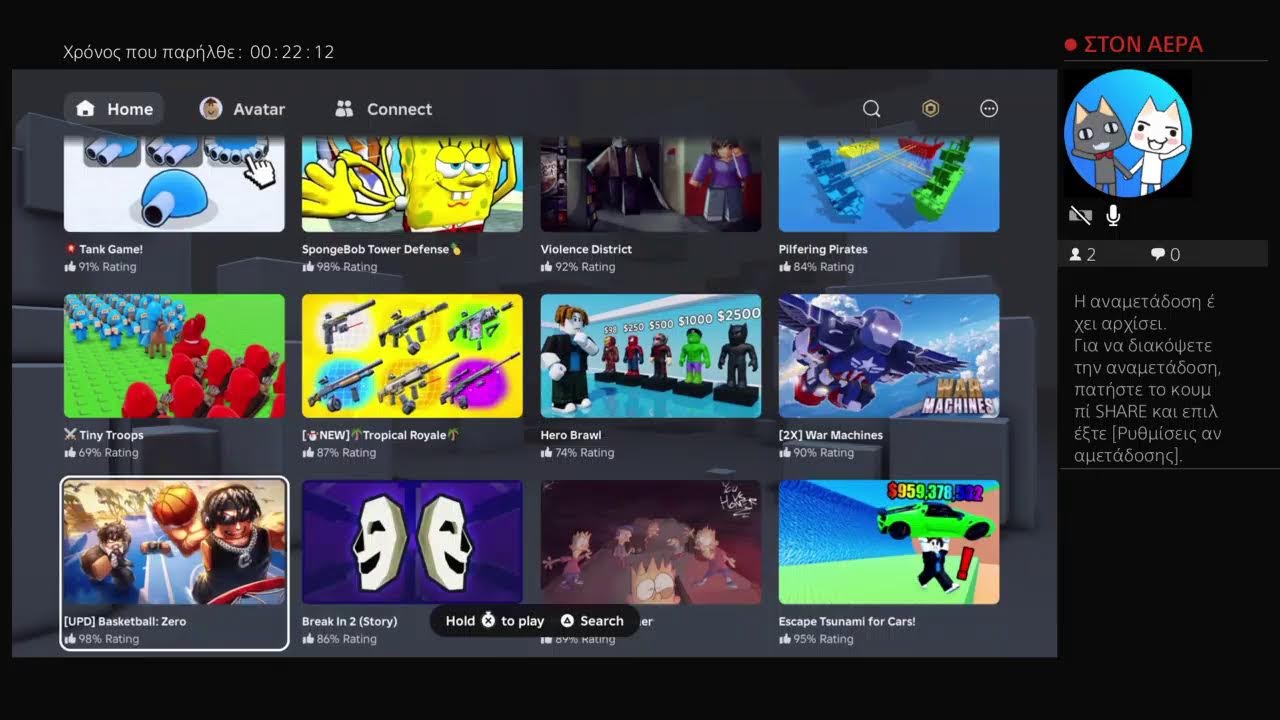
Task: Click the "Pilfering Pirates" title text
Action: coord(823,249)
